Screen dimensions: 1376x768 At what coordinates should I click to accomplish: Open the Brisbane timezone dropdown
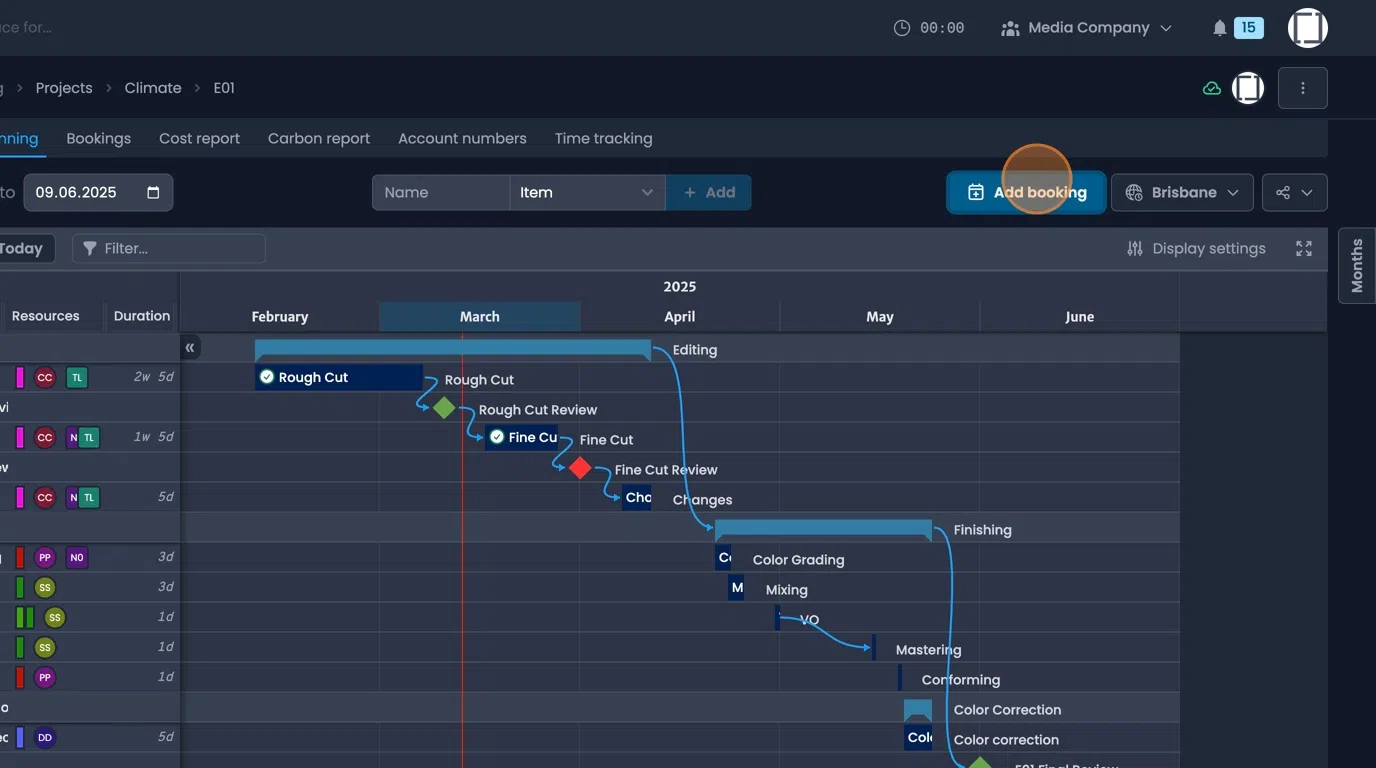coord(1182,192)
